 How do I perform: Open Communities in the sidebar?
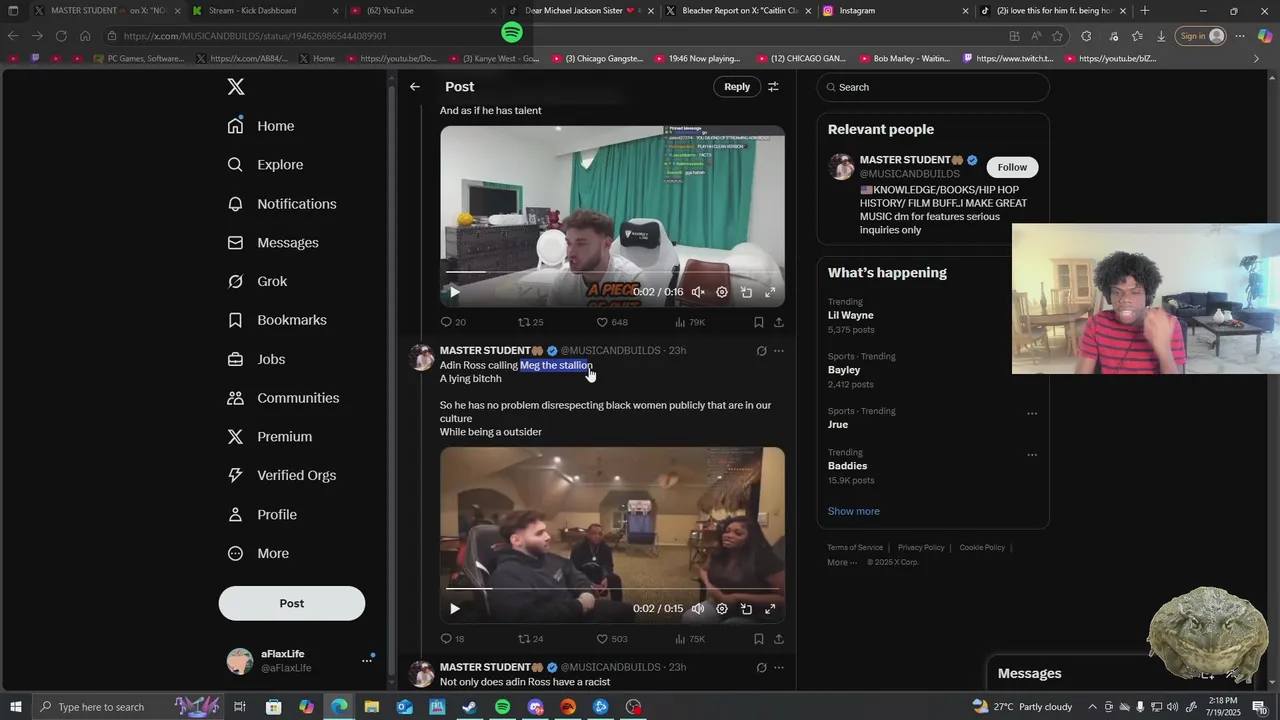(283, 398)
